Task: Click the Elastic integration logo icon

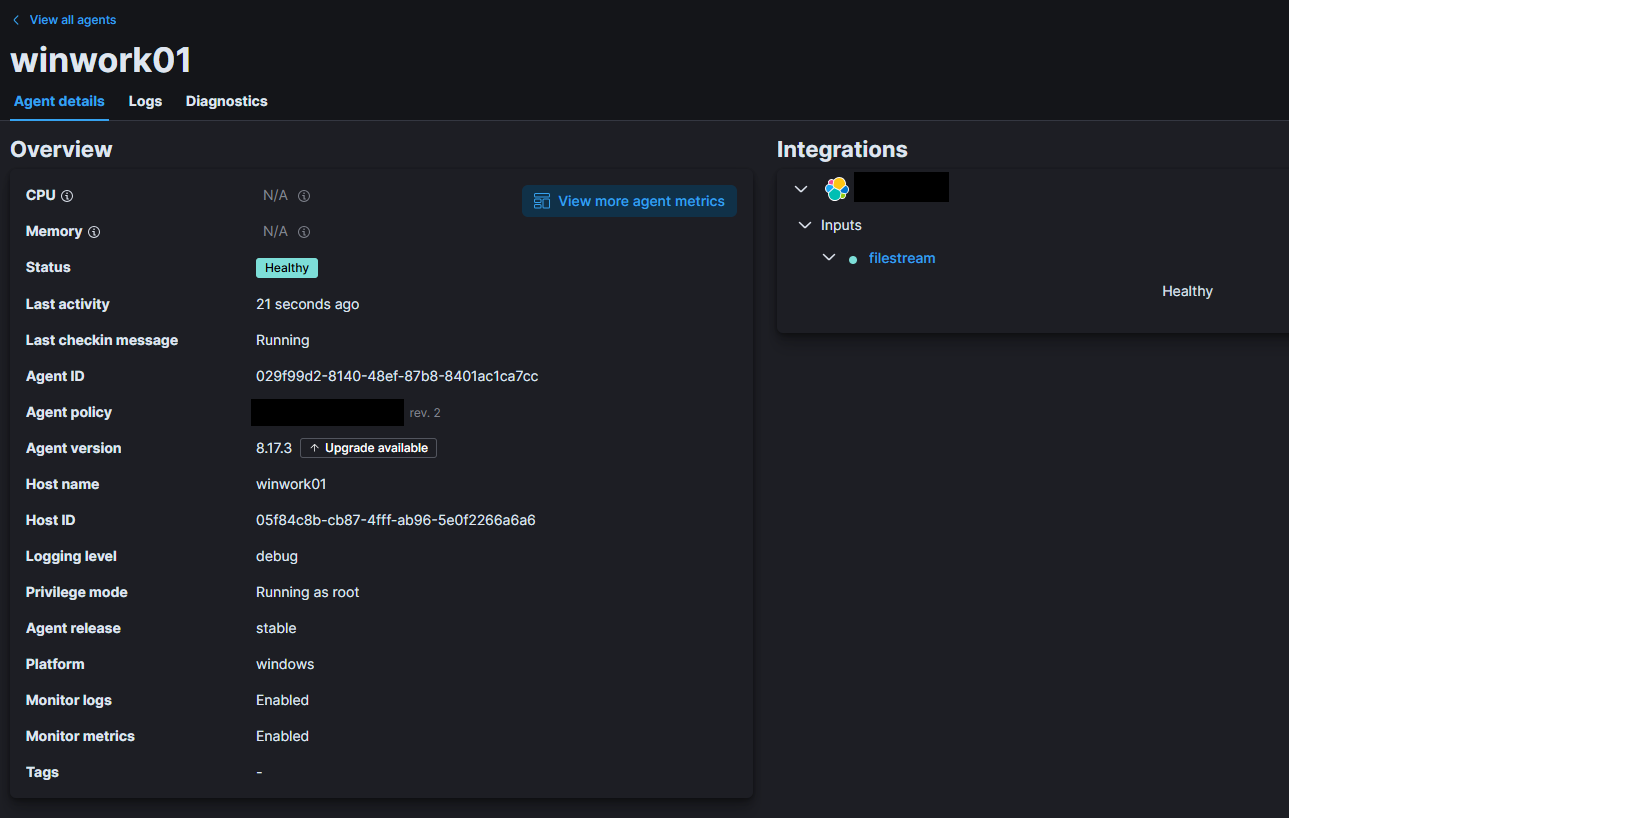Action: click(x=837, y=188)
